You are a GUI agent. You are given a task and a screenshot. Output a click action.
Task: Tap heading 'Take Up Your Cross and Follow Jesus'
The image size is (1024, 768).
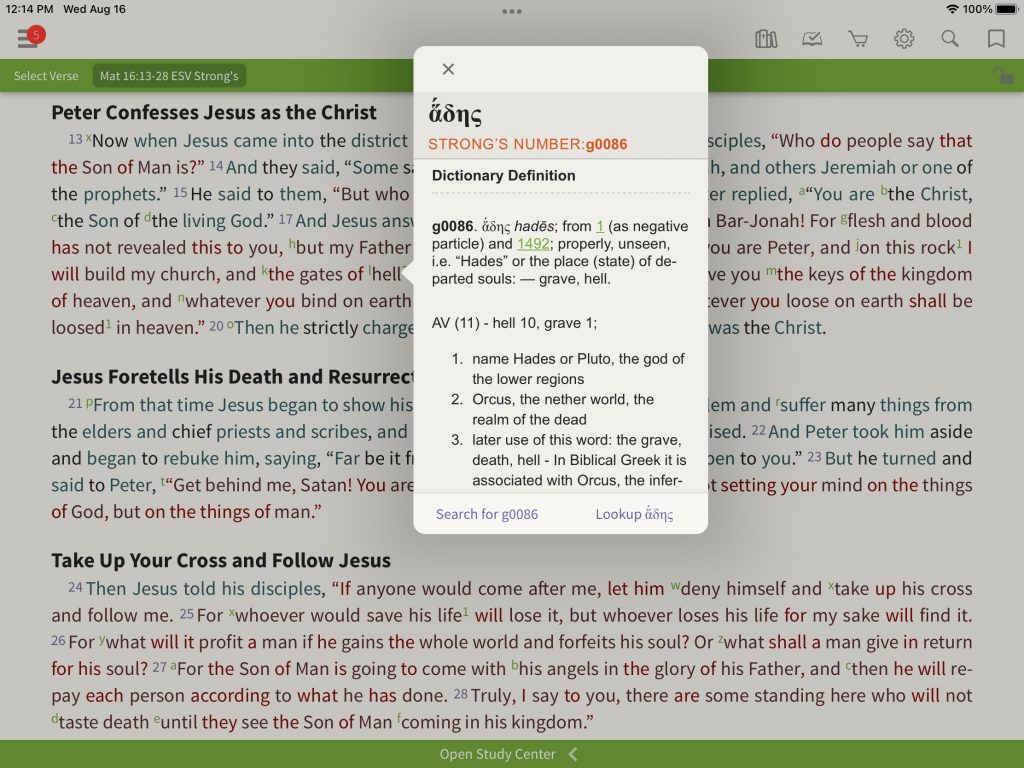[x=221, y=560]
